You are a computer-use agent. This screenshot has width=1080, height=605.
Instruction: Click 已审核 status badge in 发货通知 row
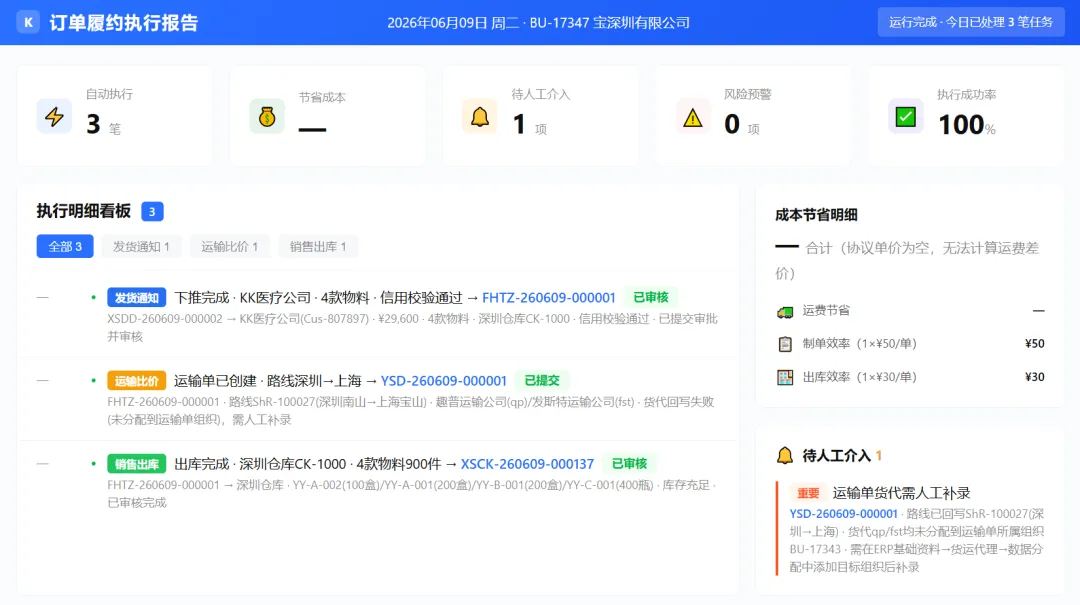pyautogui.click(x=651, y=297)
